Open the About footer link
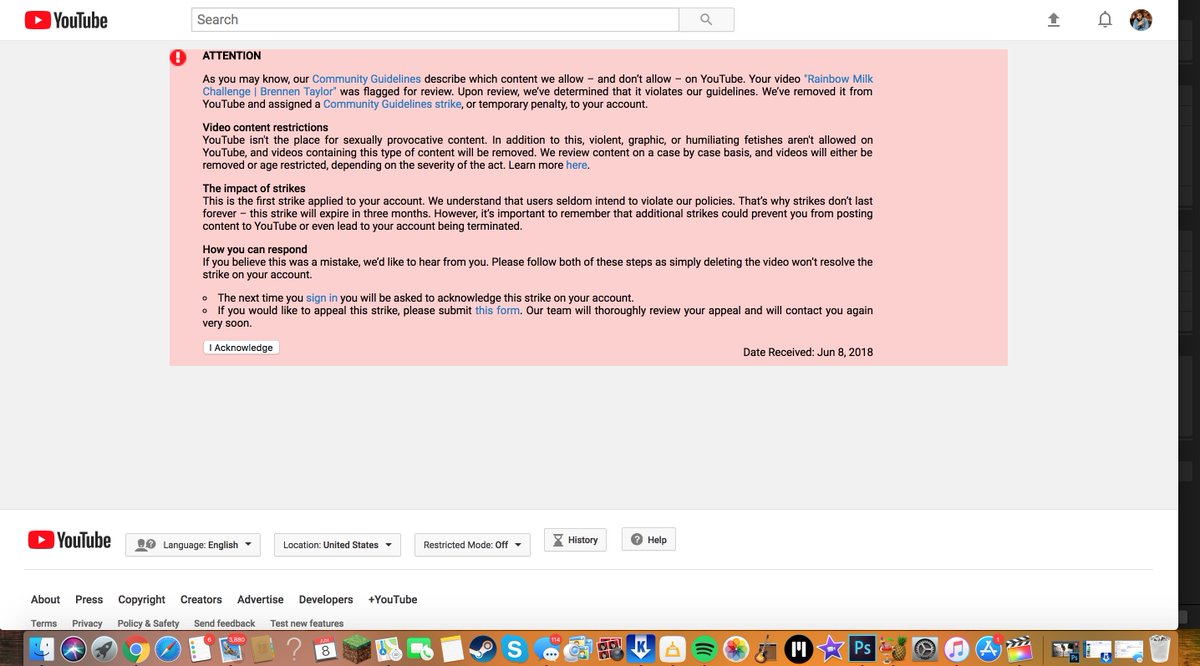Screen dimensions: 1200x666 45,600
